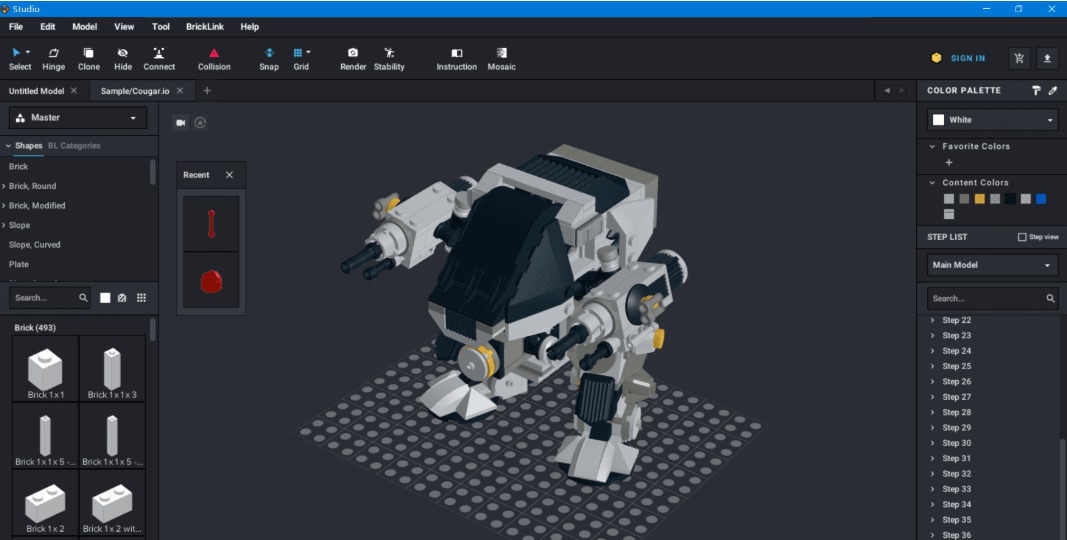1067x540 pixels.
Task: Add a favorite color with plus
Action: [949, 163]
